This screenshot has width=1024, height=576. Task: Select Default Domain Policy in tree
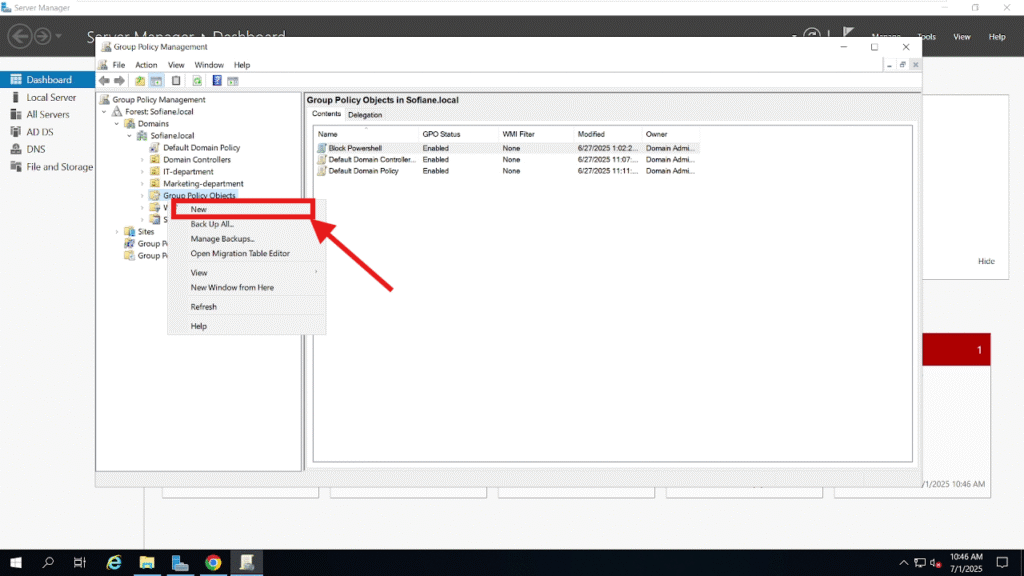[x=201, y=148]
